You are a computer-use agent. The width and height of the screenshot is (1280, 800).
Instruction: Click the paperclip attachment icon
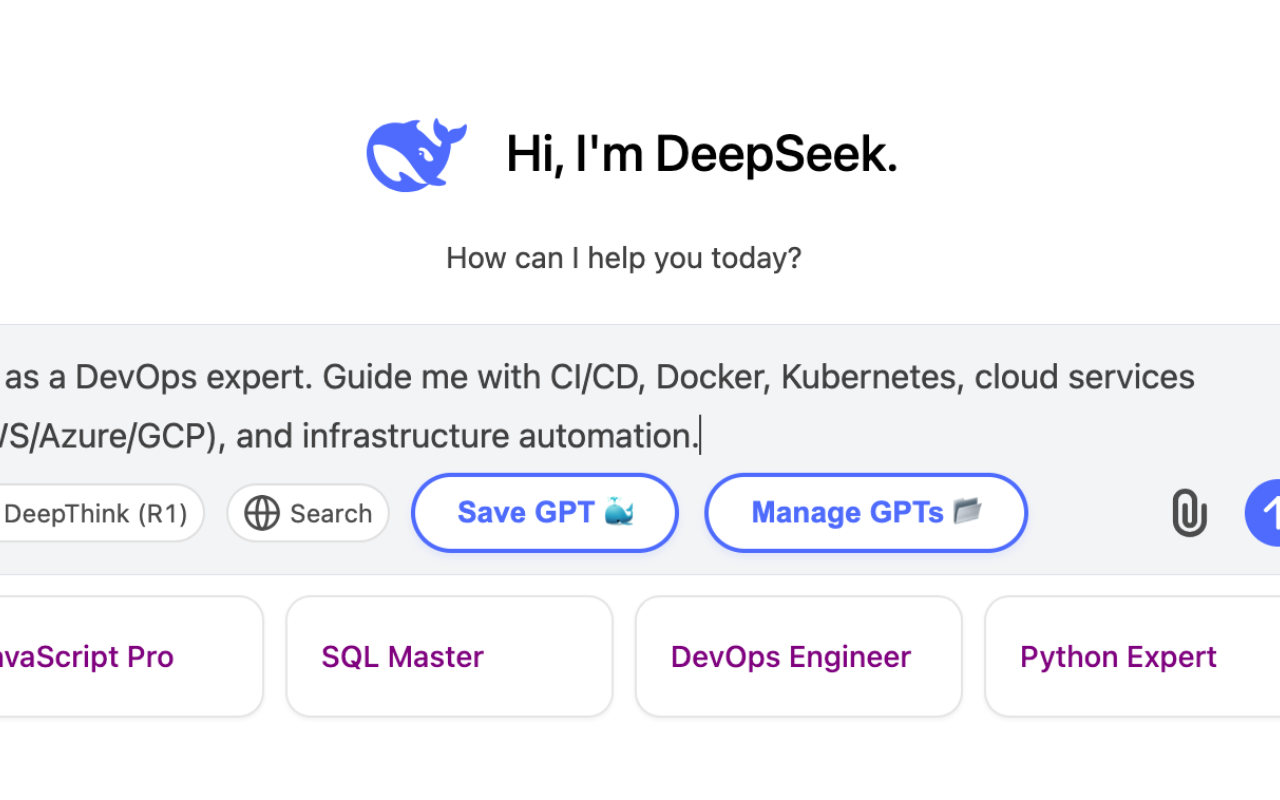pyautogui.click(x=1188, y=513)
